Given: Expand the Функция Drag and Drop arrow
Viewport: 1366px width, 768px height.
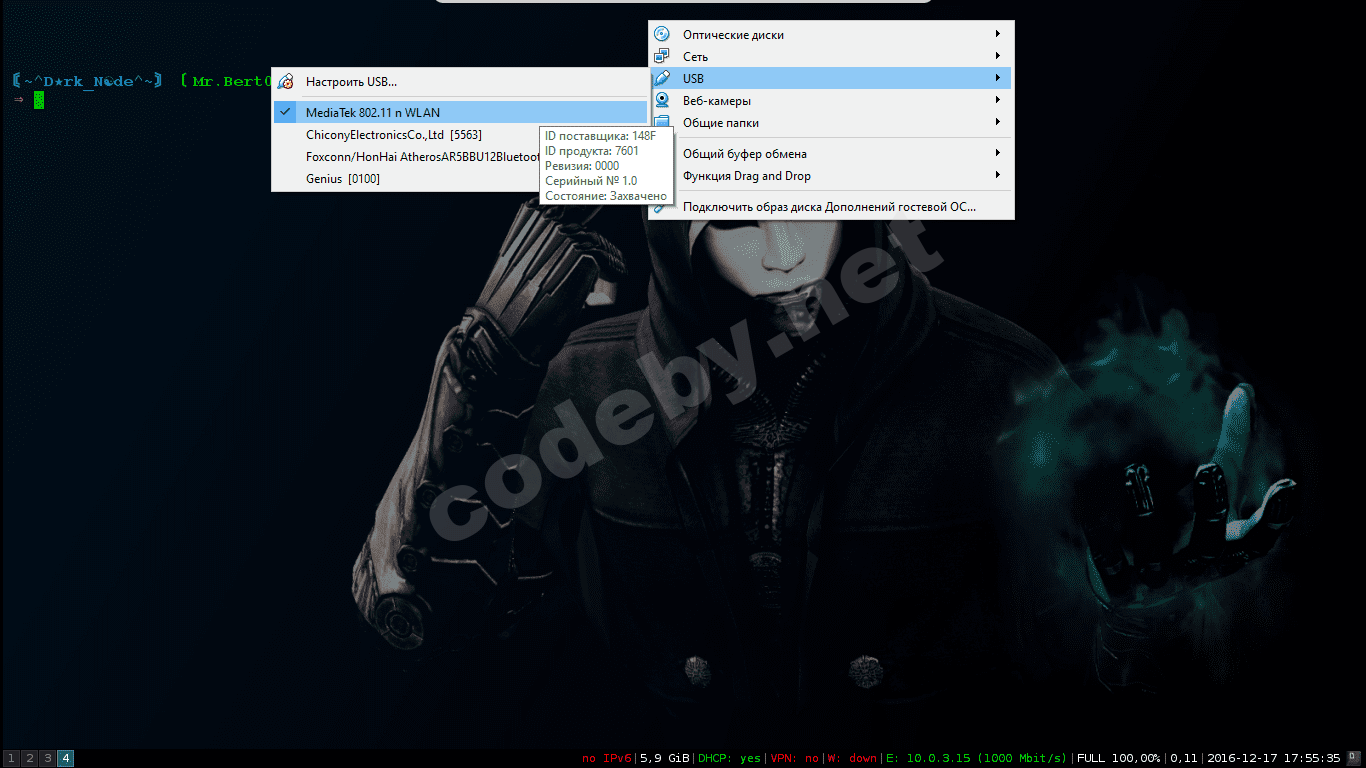Looking at the screenshot, I should click(x=998, y=175).
